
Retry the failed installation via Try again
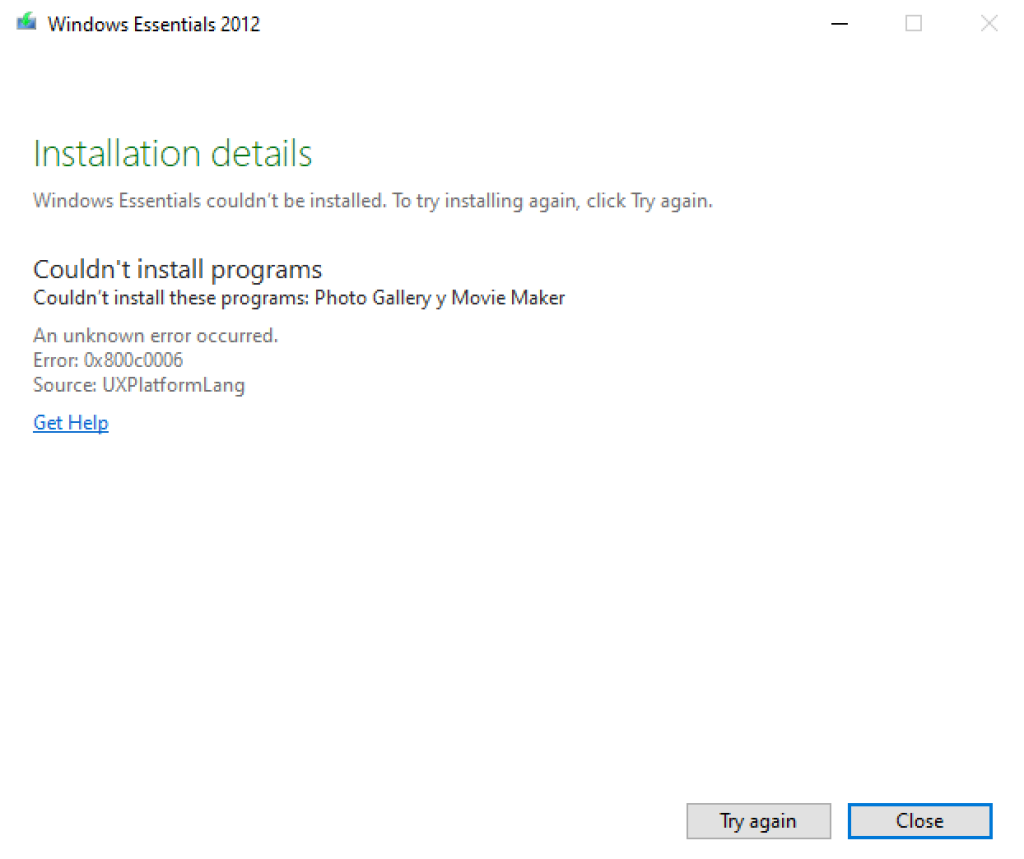tap(758, 820)
